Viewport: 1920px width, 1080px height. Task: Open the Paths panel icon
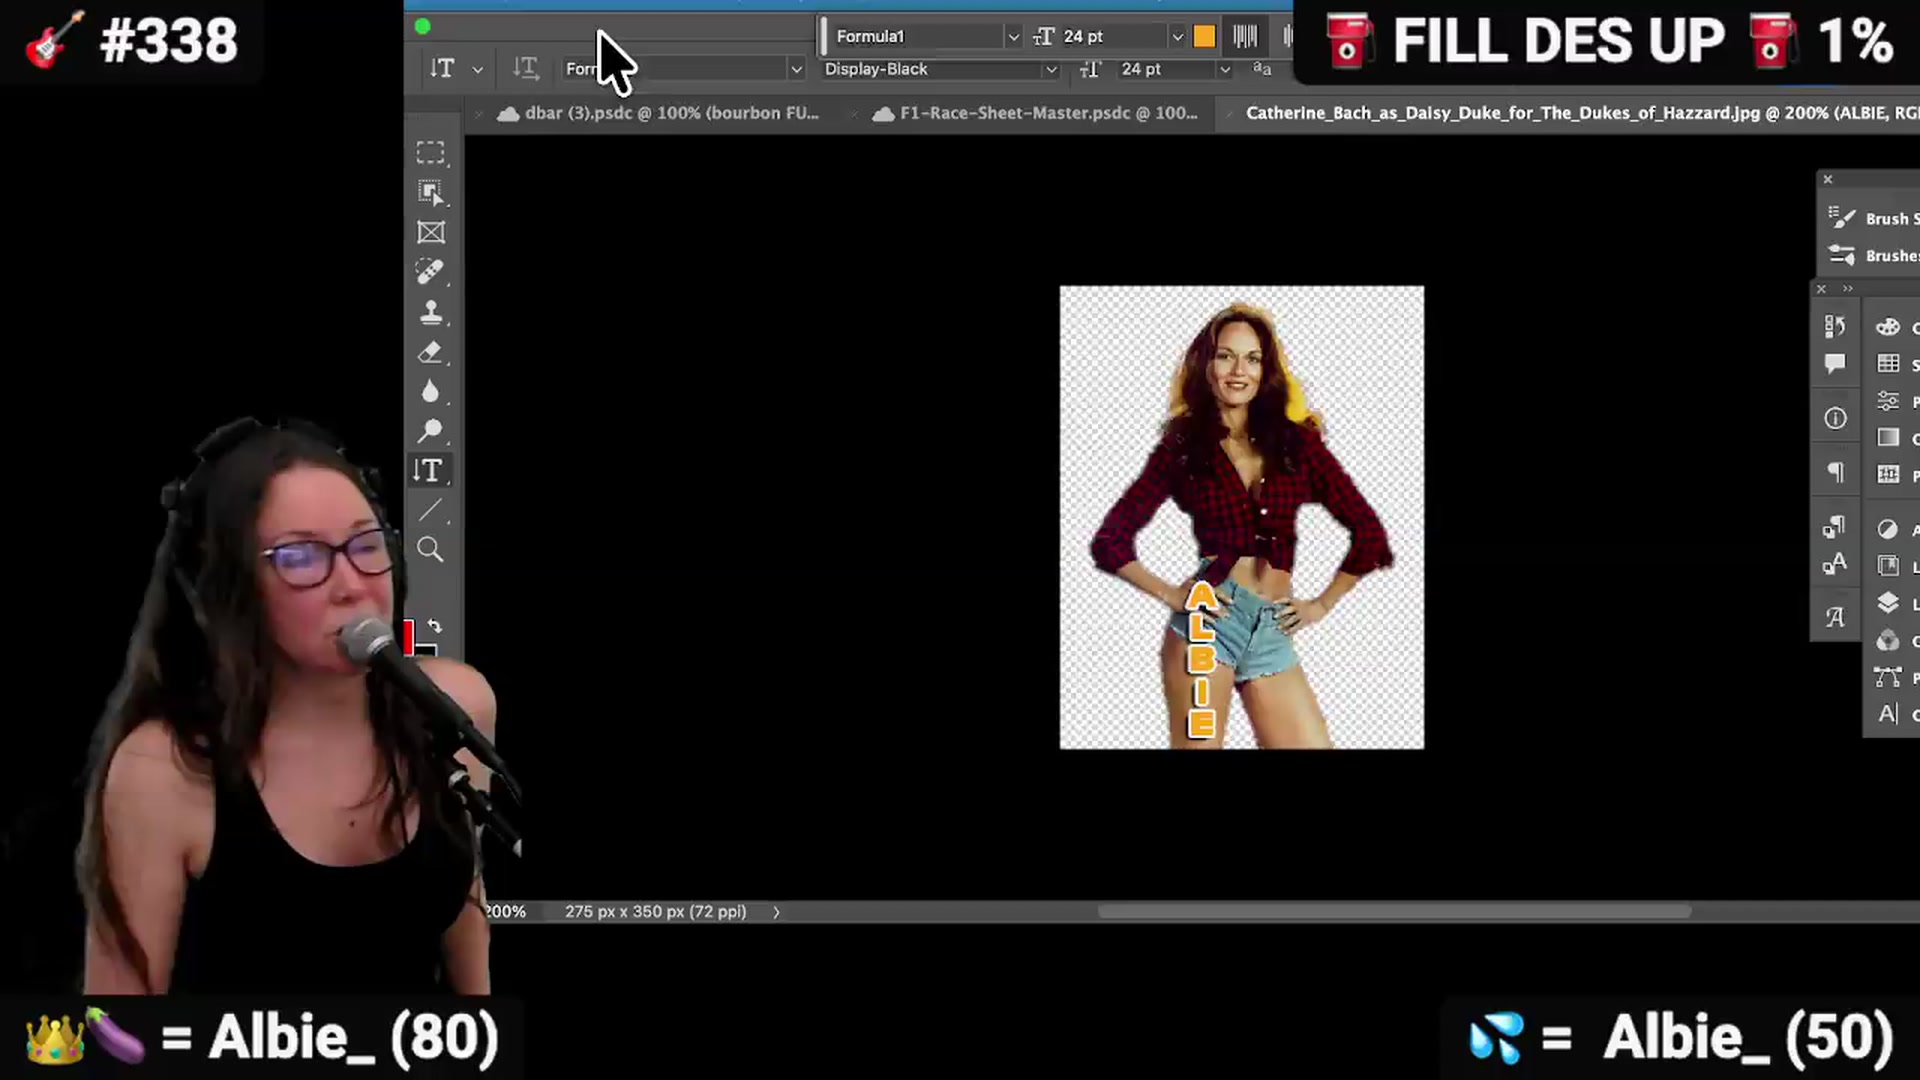1888,677
